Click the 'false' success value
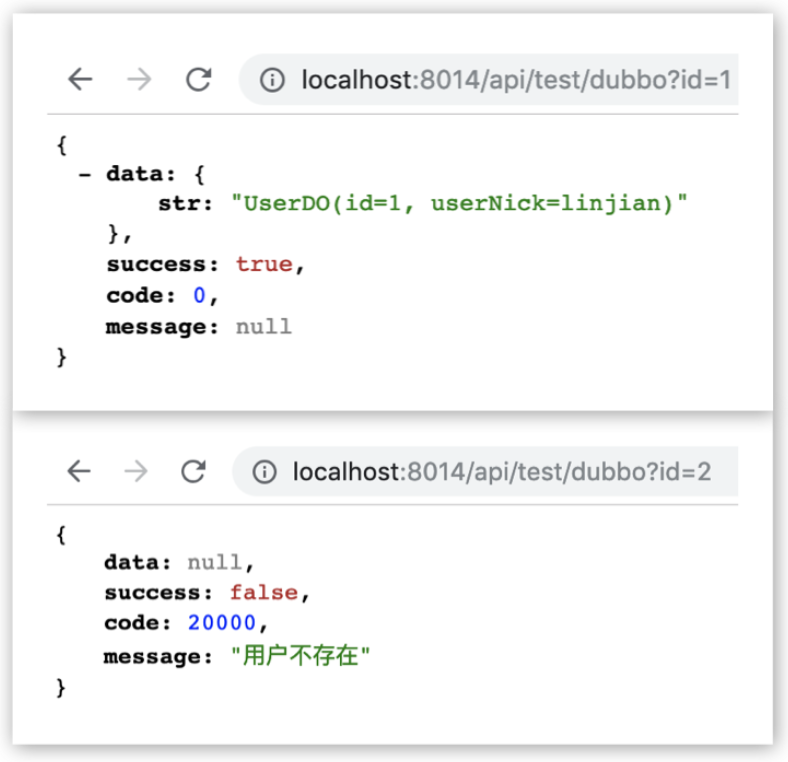 [264, 592]
